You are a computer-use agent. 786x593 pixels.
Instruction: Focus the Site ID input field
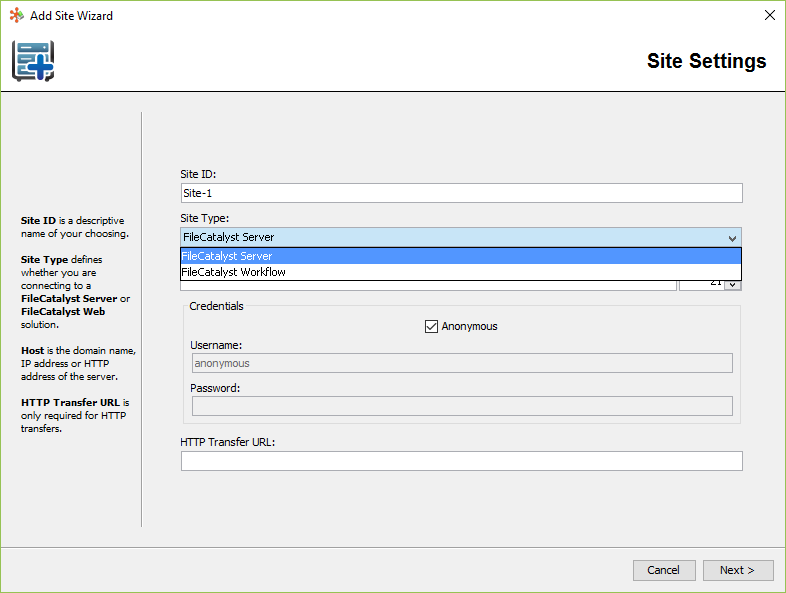[461, 193]
